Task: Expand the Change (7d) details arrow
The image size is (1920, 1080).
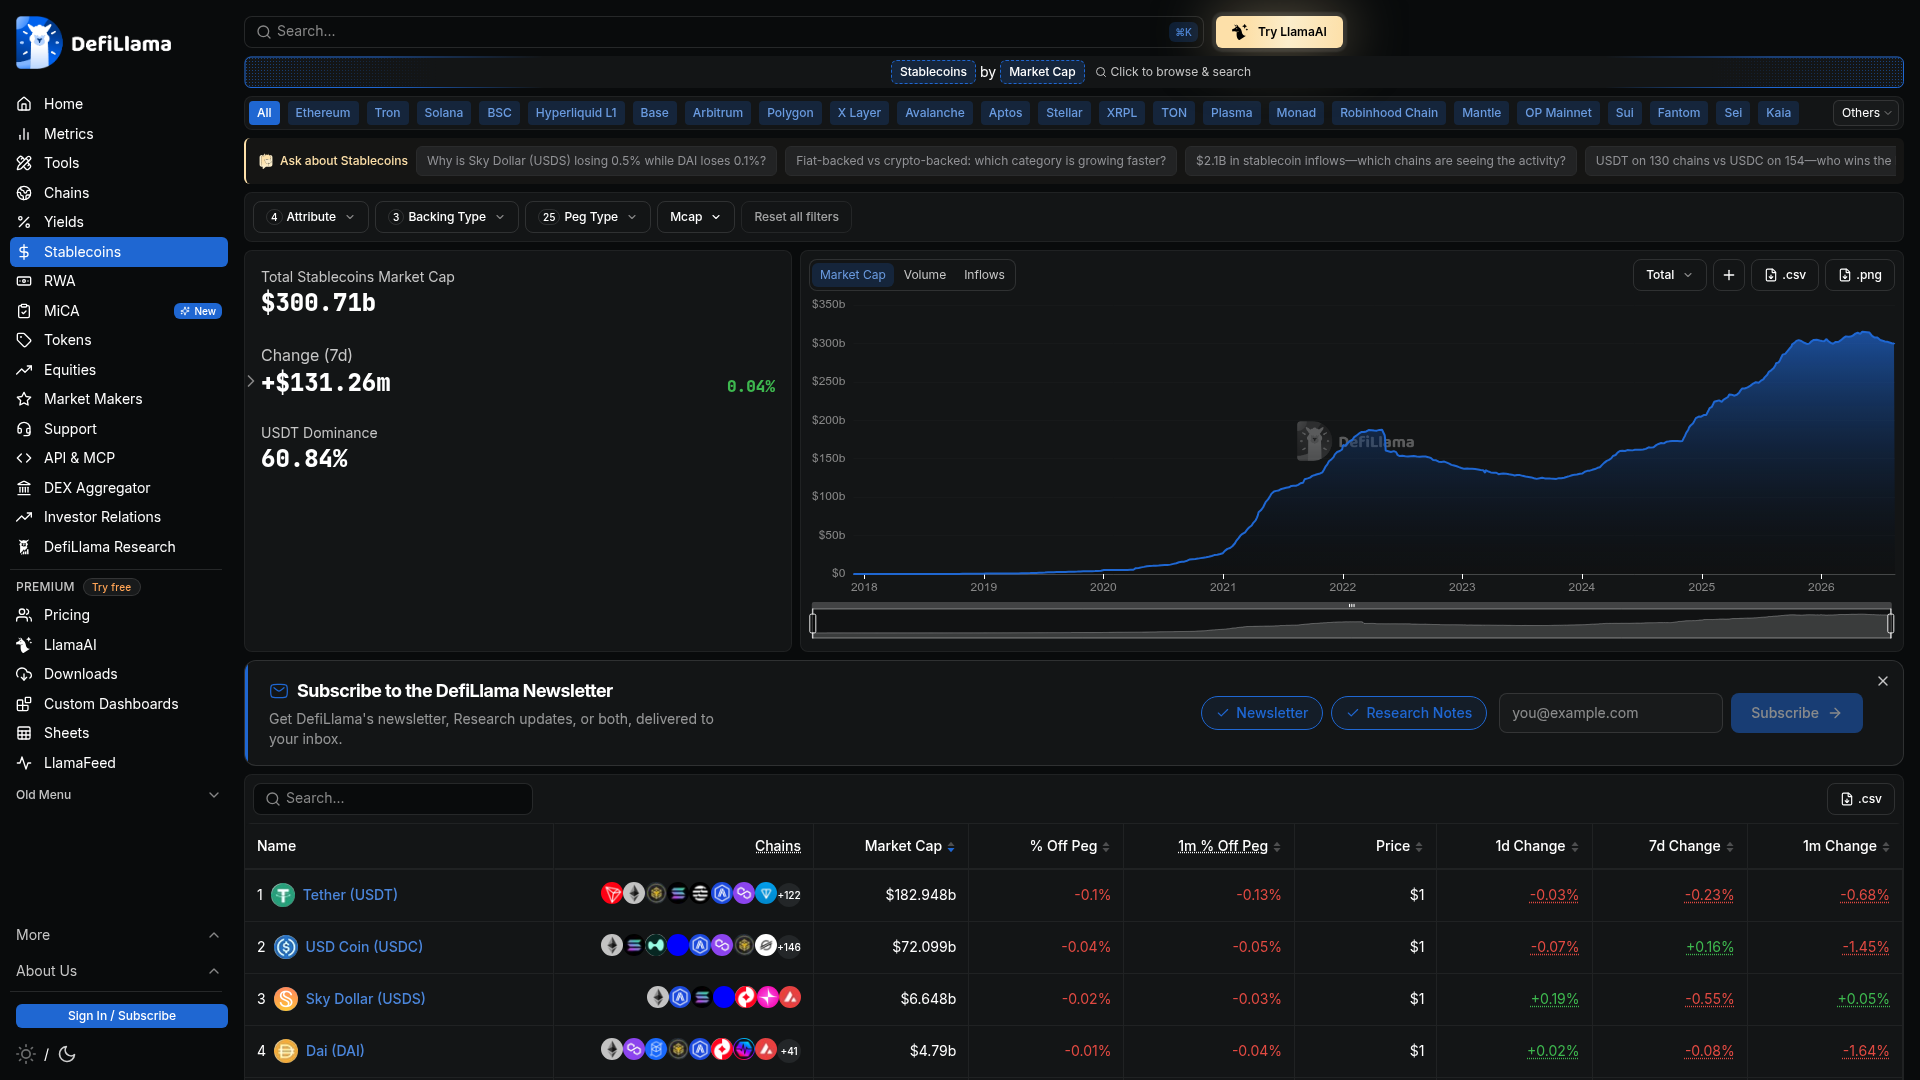Action: point(250,381)
